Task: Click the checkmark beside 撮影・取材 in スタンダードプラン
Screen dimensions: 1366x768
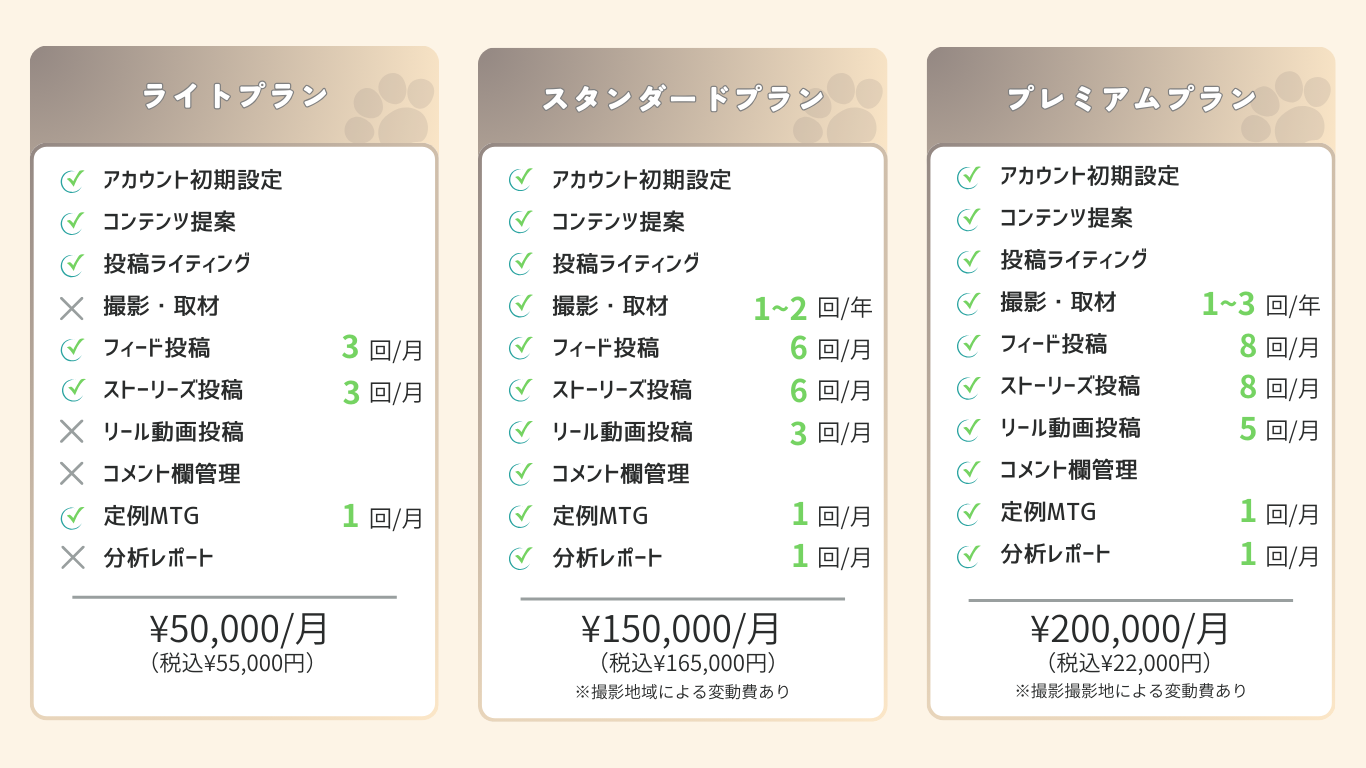Action: point(520,306)
